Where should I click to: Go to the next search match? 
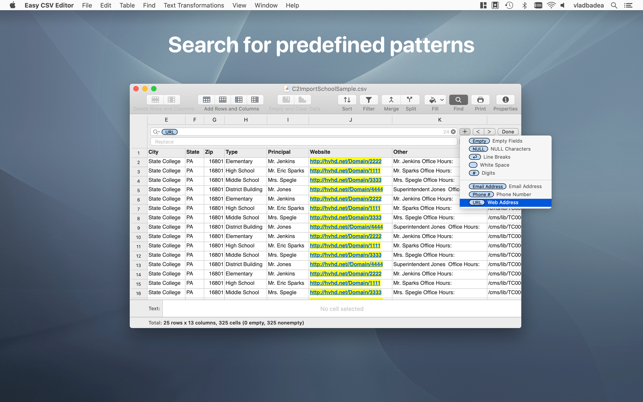(x=489, y=132)
